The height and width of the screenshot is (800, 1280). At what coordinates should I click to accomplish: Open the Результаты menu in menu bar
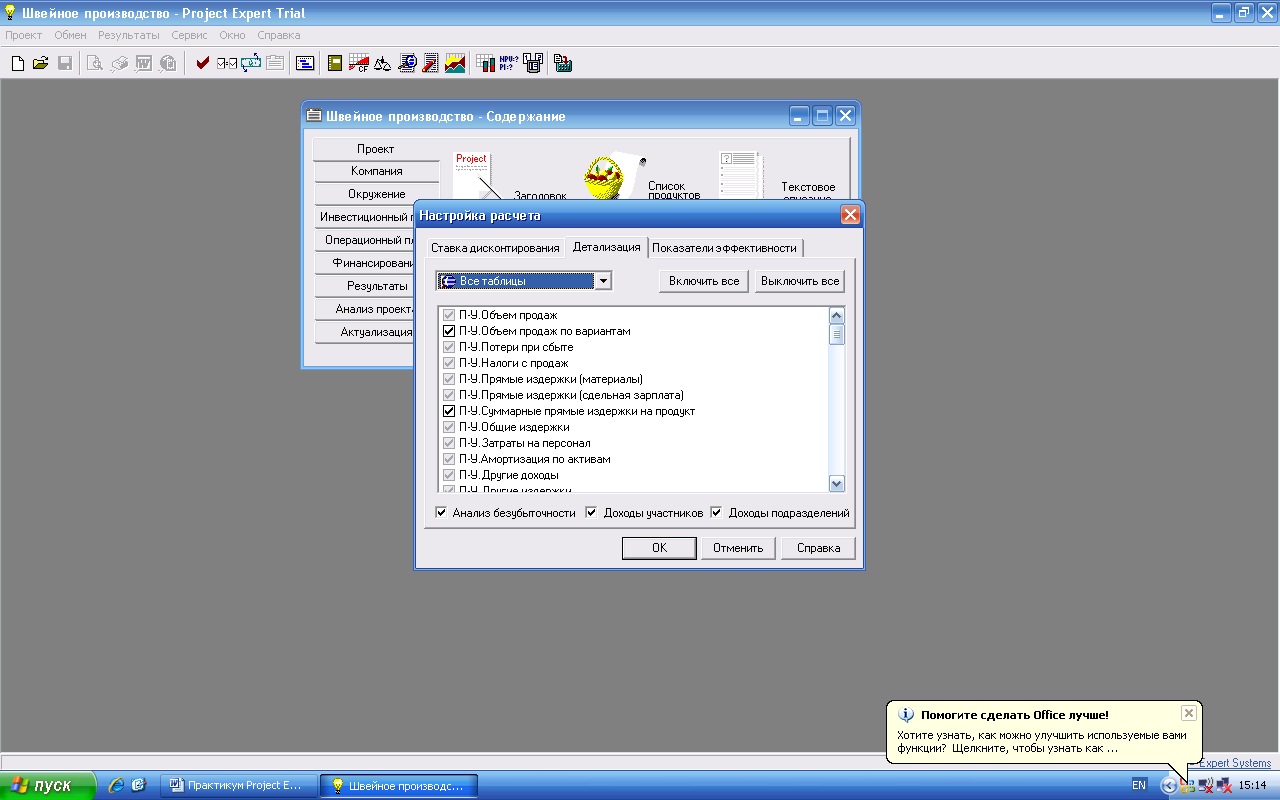pyautogui.click(x=129, y=35)
